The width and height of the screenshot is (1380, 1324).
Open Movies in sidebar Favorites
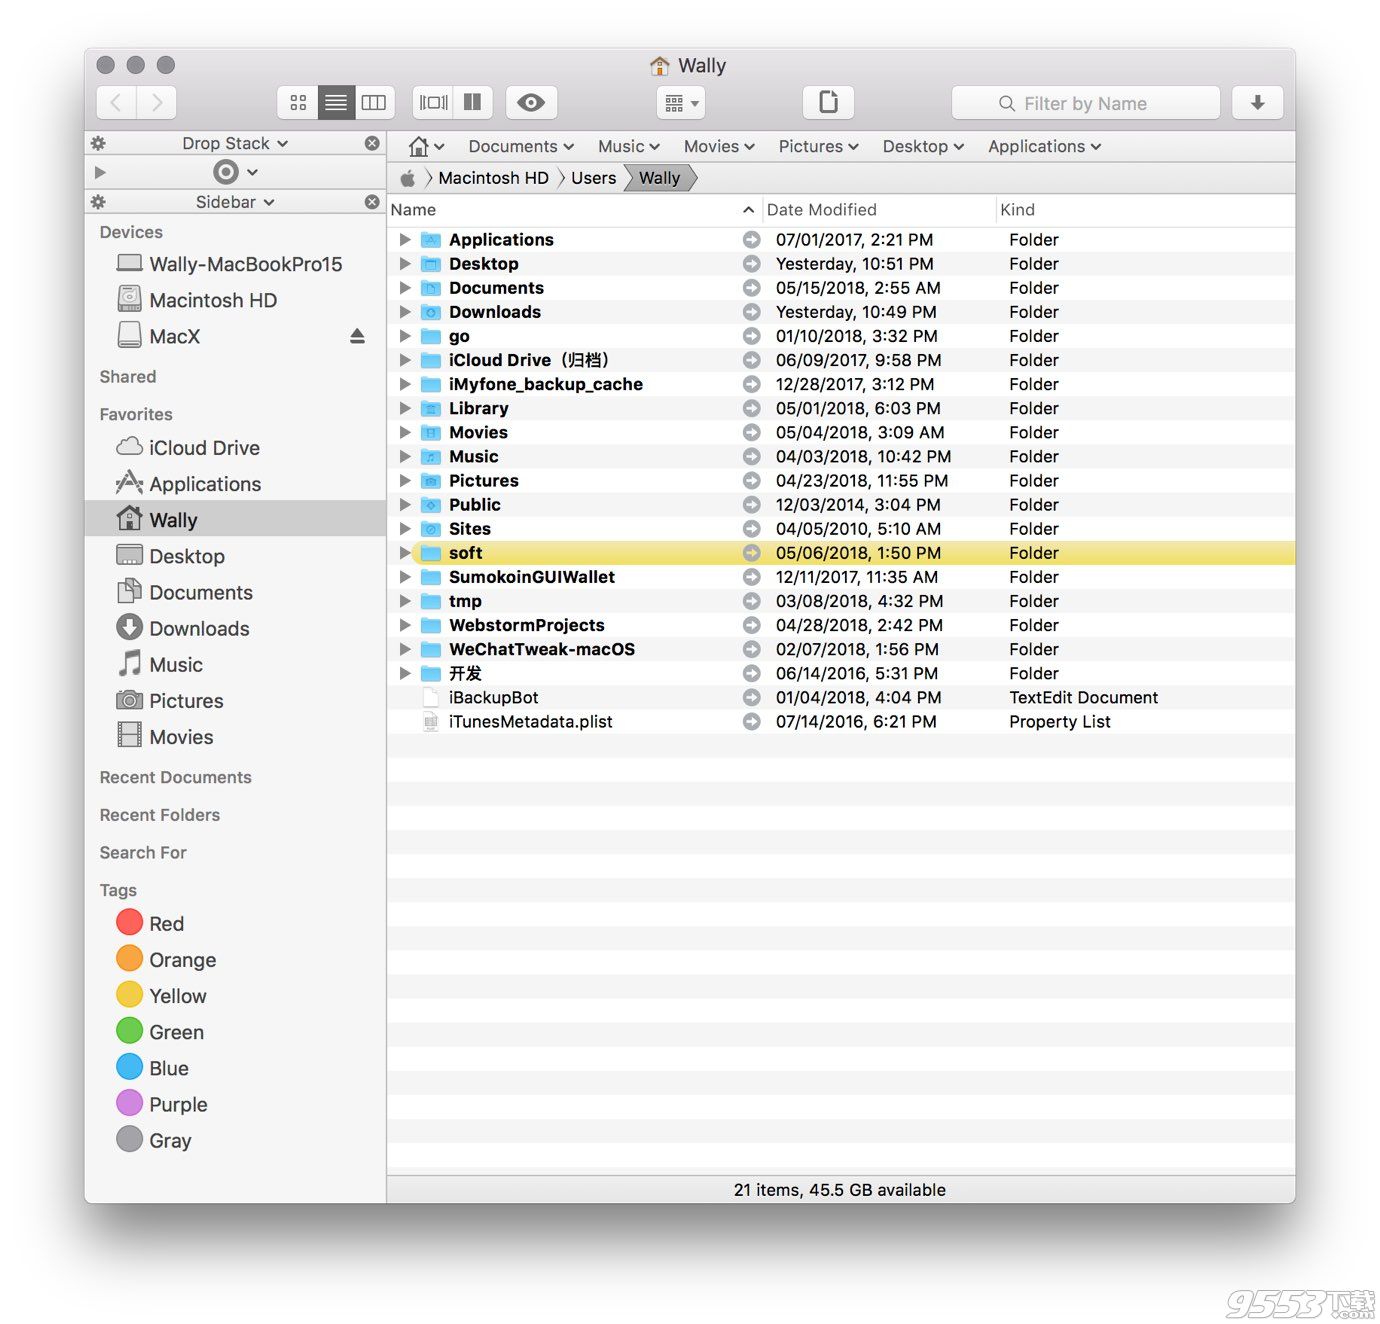tap(235, 737)
